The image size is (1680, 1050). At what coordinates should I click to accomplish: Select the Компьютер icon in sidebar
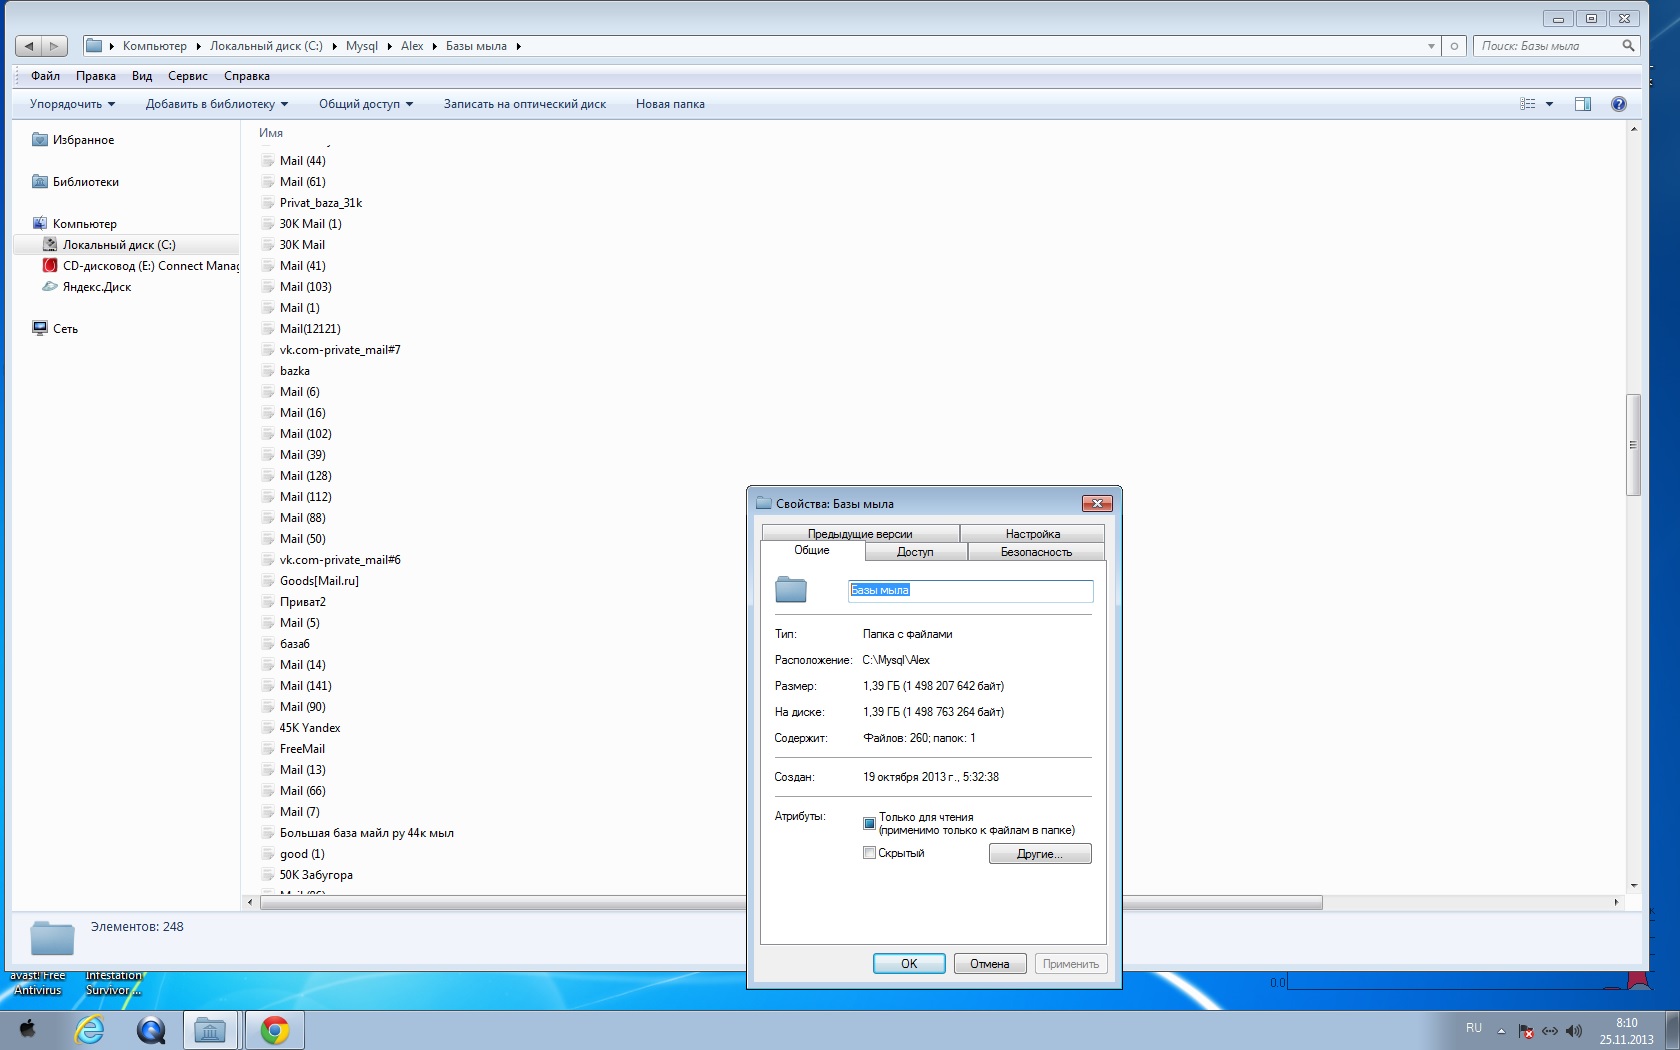40,224
